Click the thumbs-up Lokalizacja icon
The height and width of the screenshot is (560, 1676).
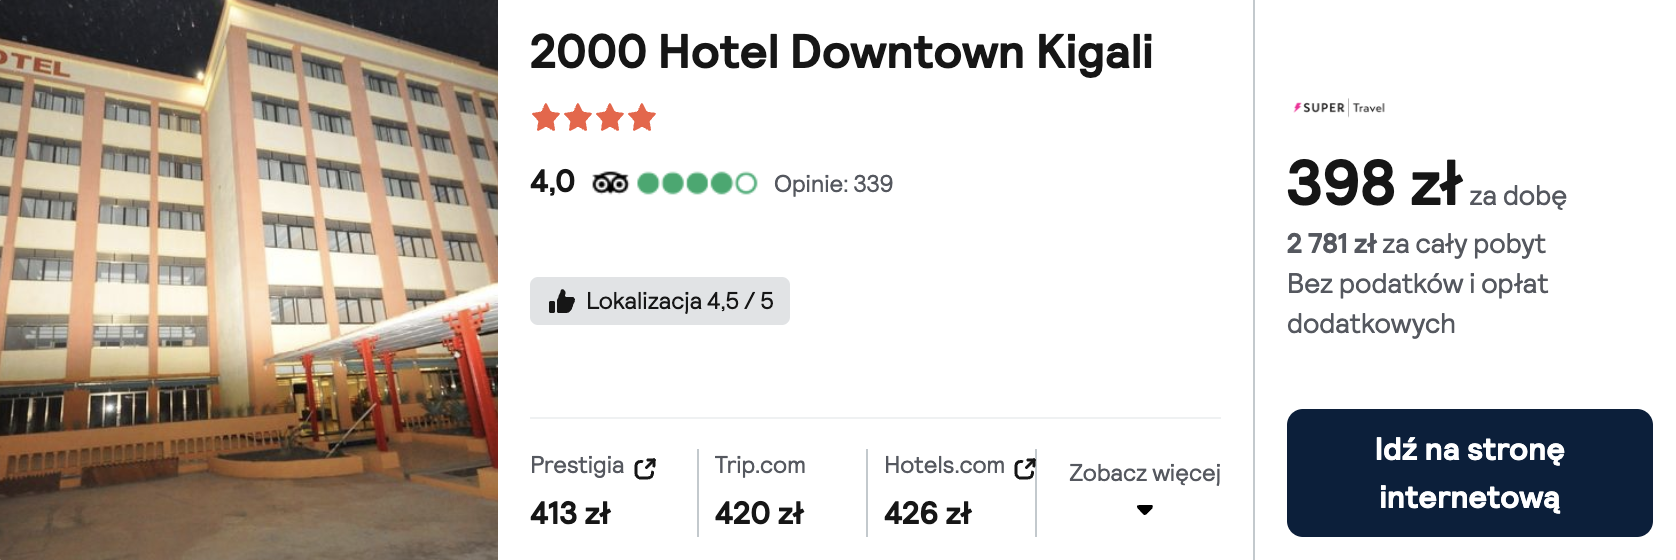(562, 301)
